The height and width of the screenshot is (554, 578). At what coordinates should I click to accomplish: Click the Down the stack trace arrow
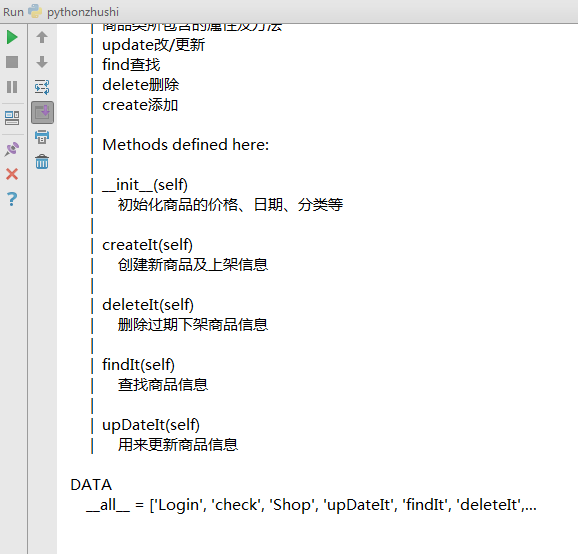[x=42, y=62]
